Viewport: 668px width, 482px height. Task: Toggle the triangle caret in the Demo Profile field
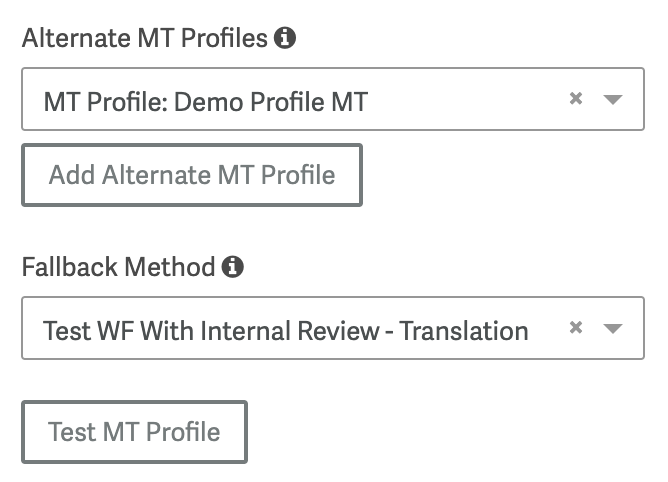(x=613, y=99)
